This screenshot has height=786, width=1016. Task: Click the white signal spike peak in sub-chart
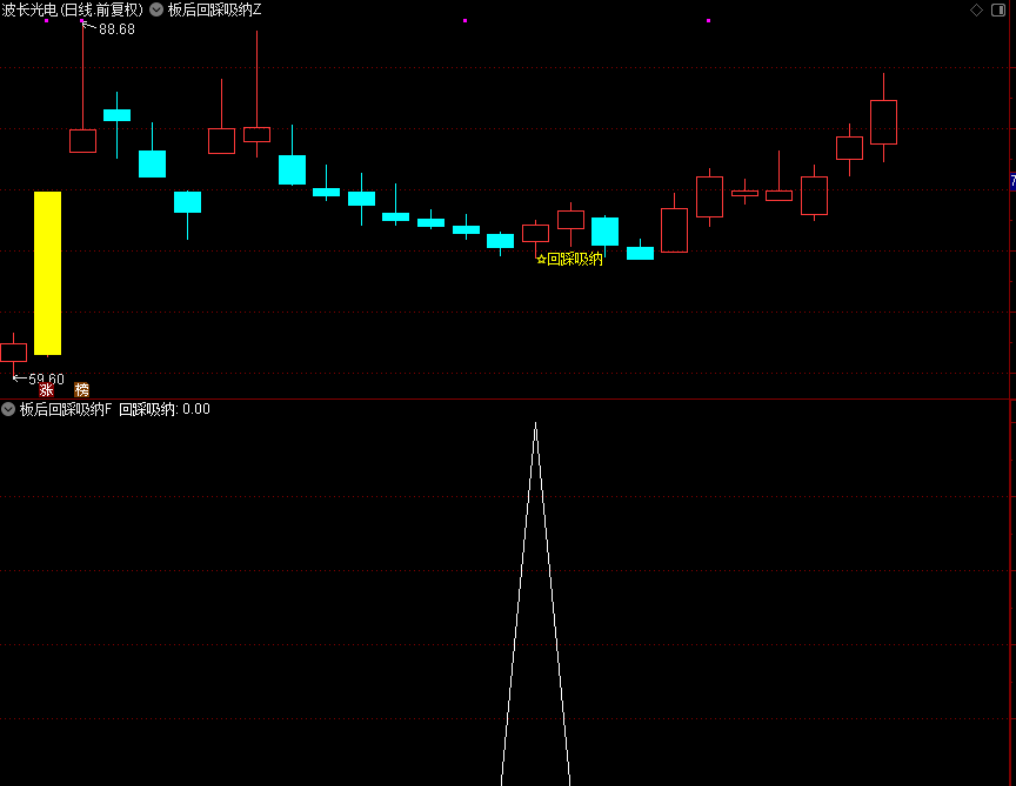pyautogui.click(x=536, y=424)
